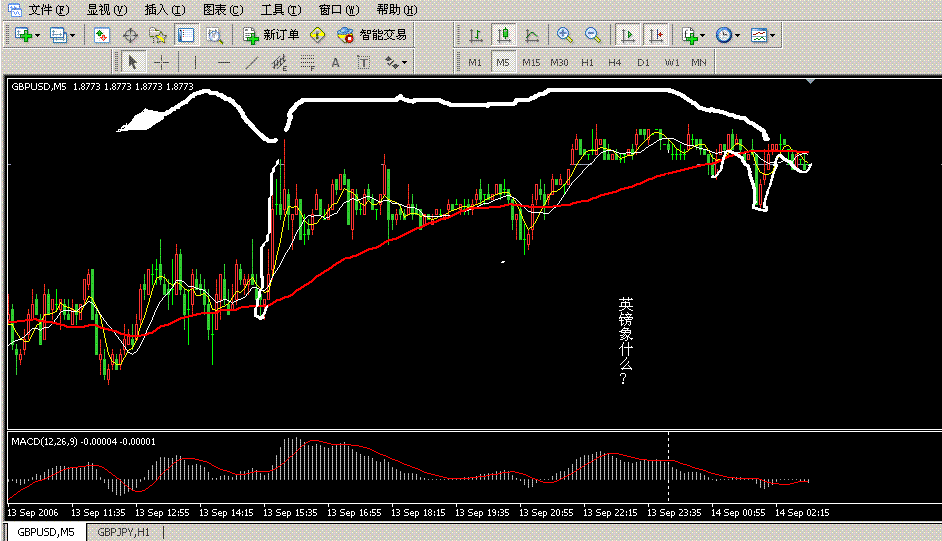Open the 工具 (Tools) menu
Viewport: 942px width, 541px height.
[x=279, y=10]
